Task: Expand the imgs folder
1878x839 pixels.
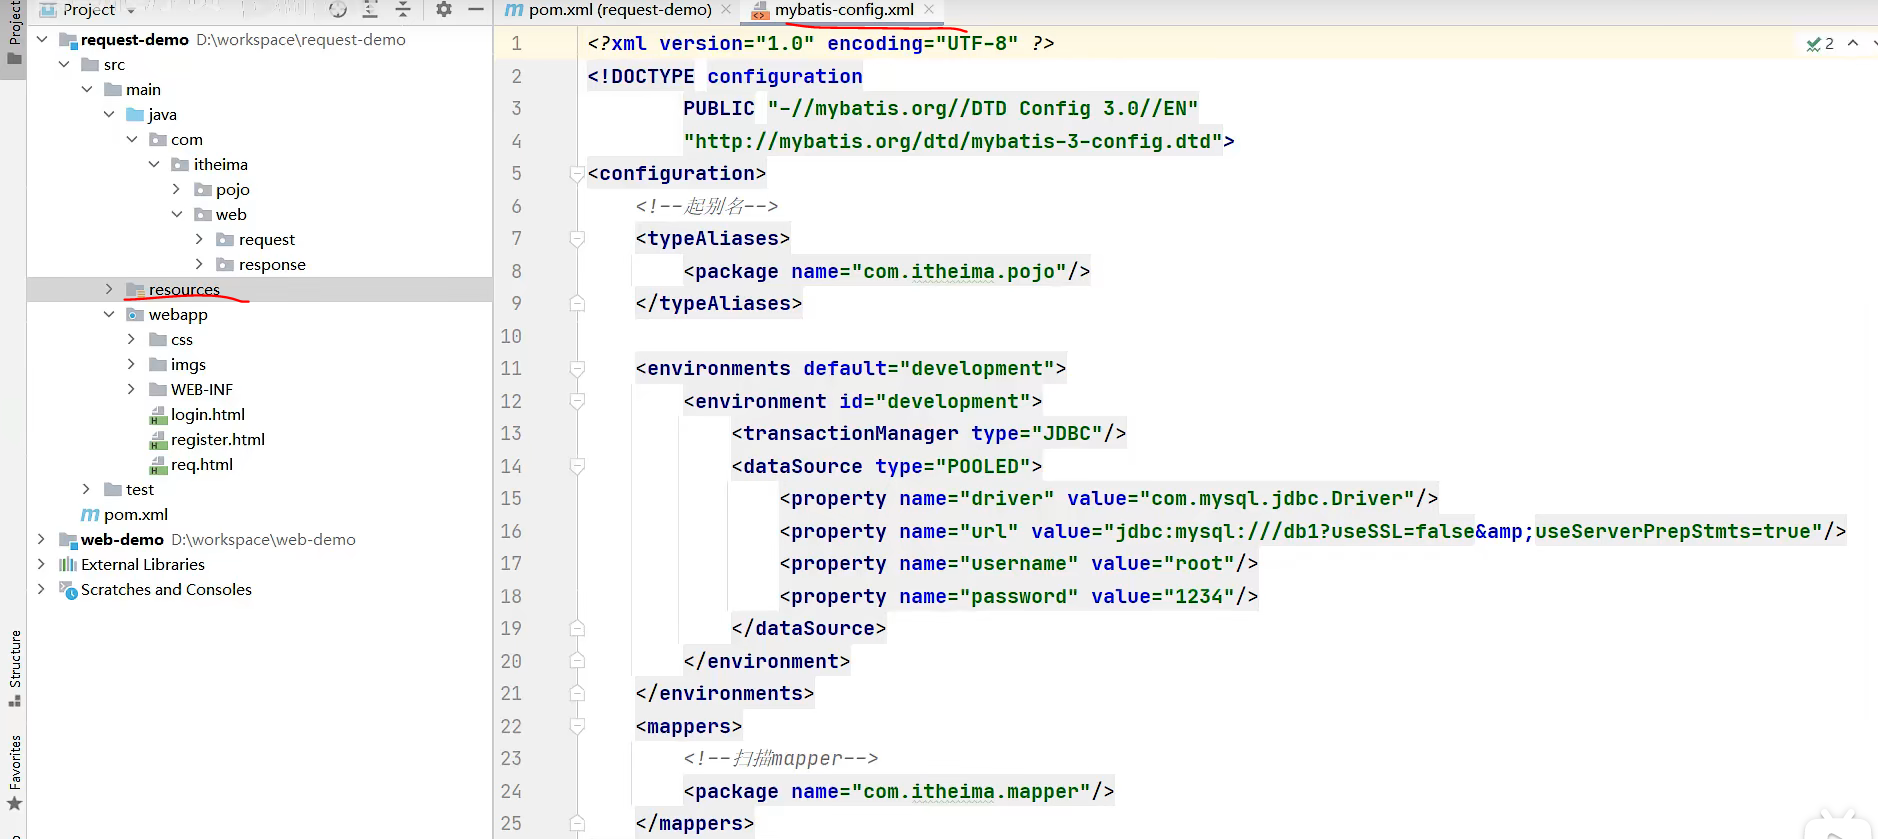Action: pos(132,364)
